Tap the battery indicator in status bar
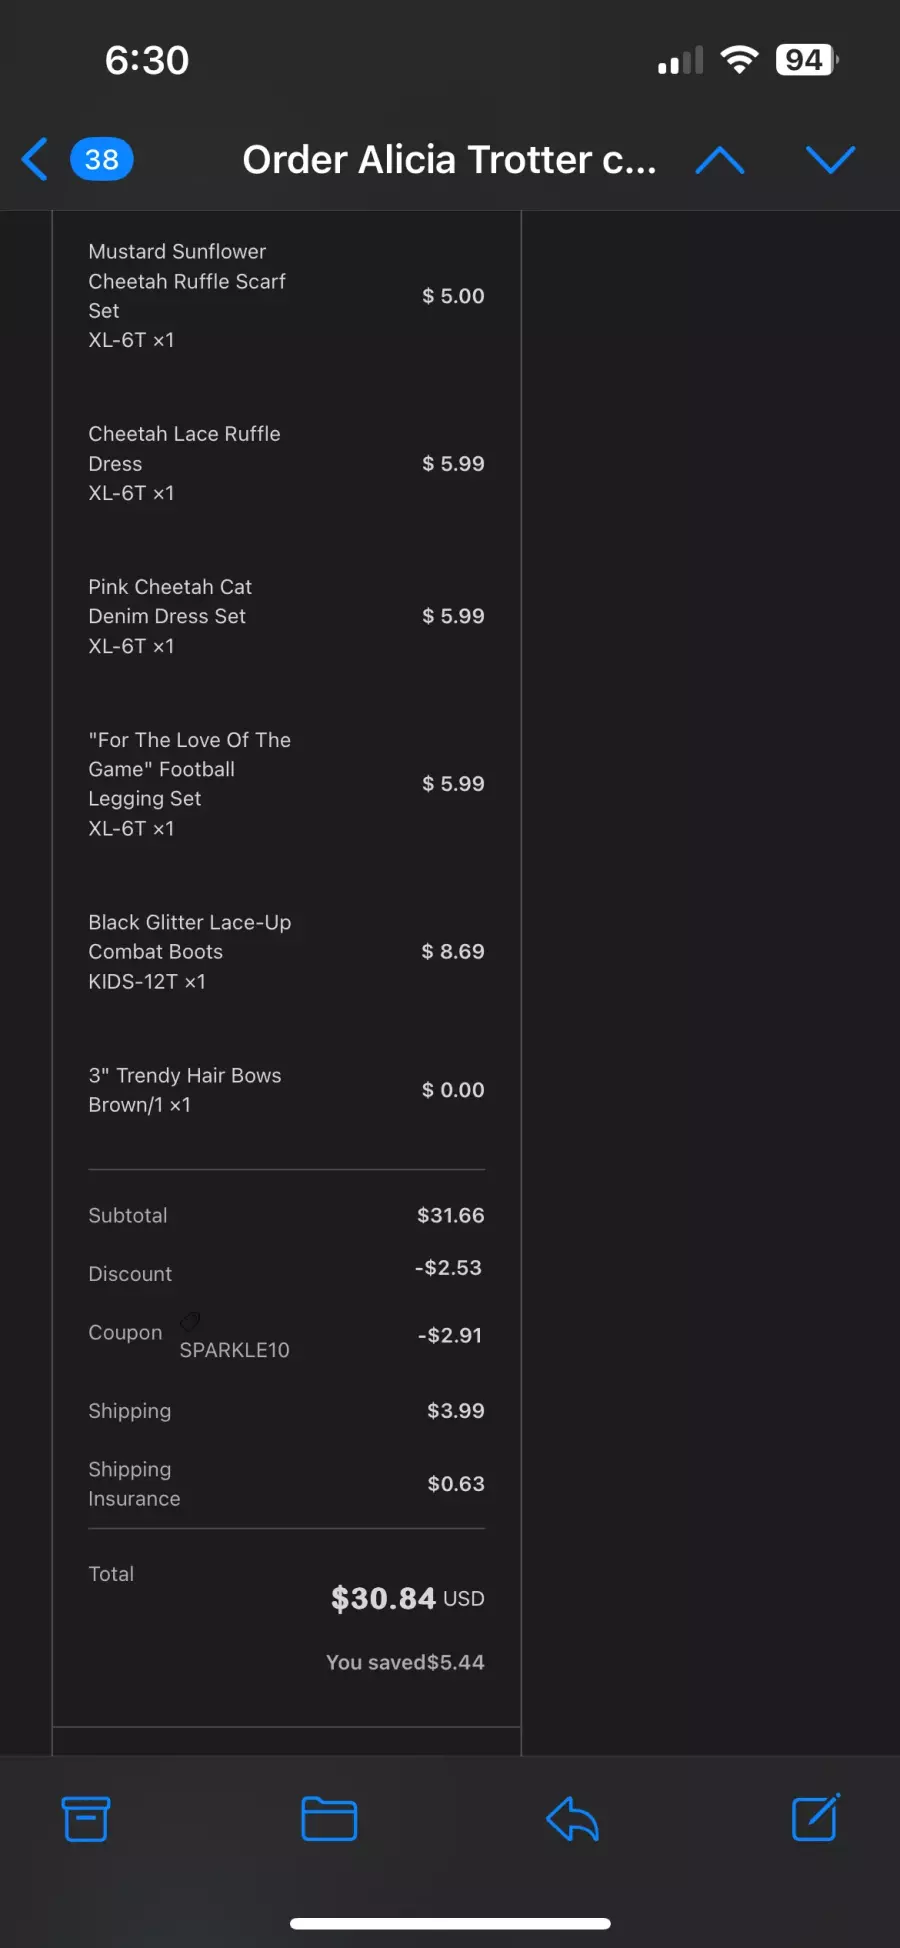The width and height of the screenshot is (900, 1948). point(807,60)
